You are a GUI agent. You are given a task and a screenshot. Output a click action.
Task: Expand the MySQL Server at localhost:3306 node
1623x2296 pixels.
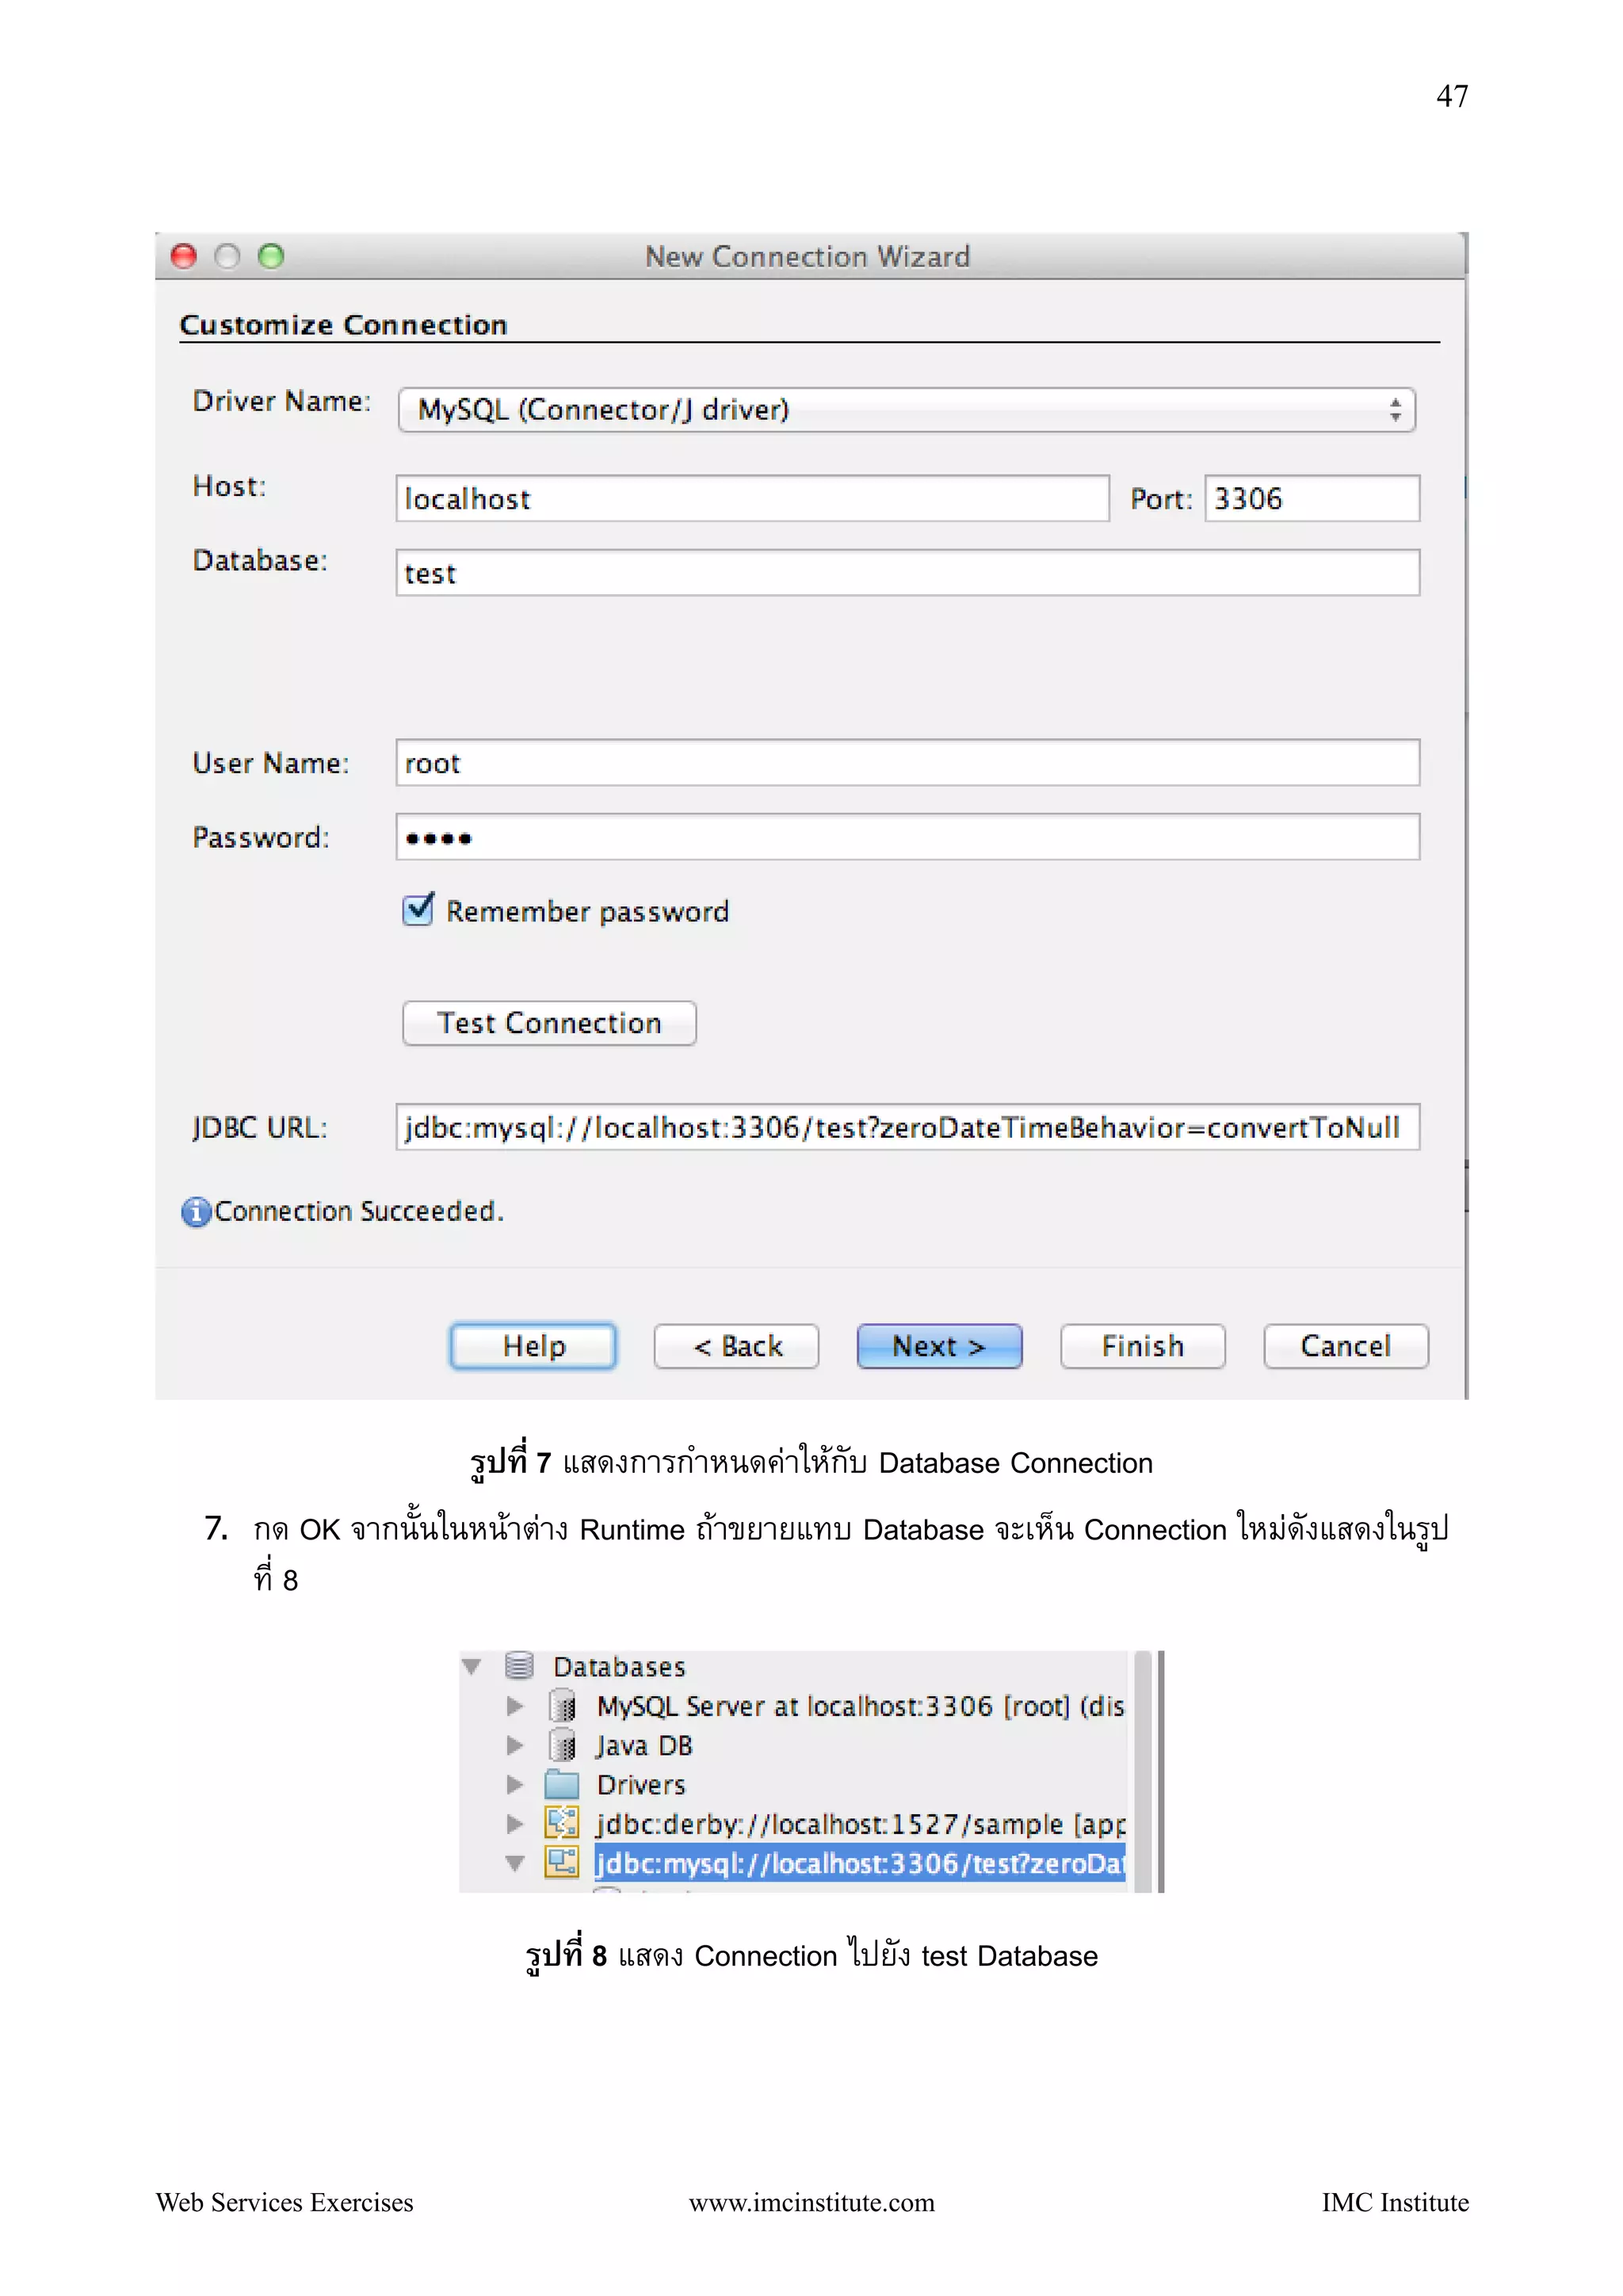click(515, 1705)
